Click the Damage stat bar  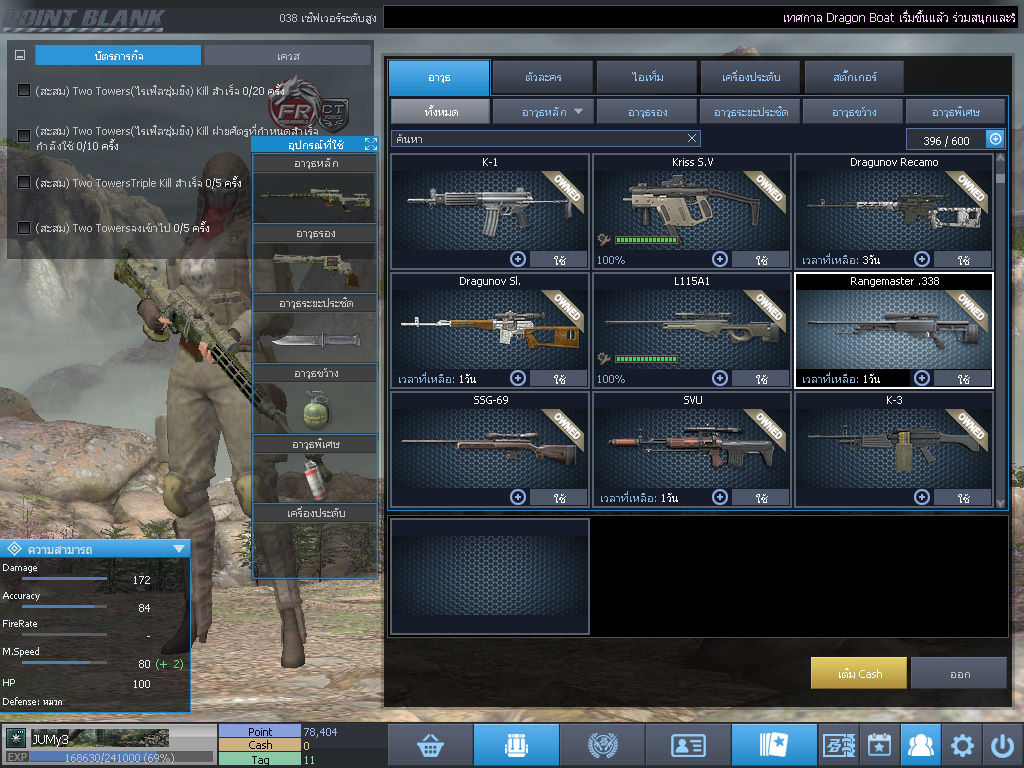coord(65,579)
